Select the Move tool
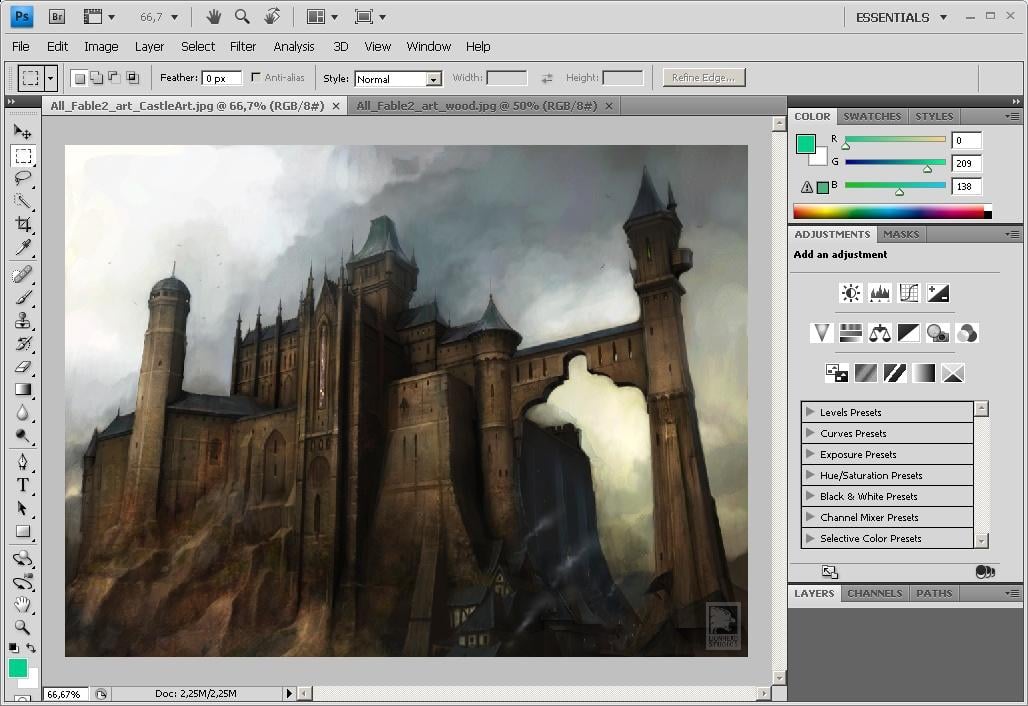This screenshot has height=706, width=1028. click(22, 132)
